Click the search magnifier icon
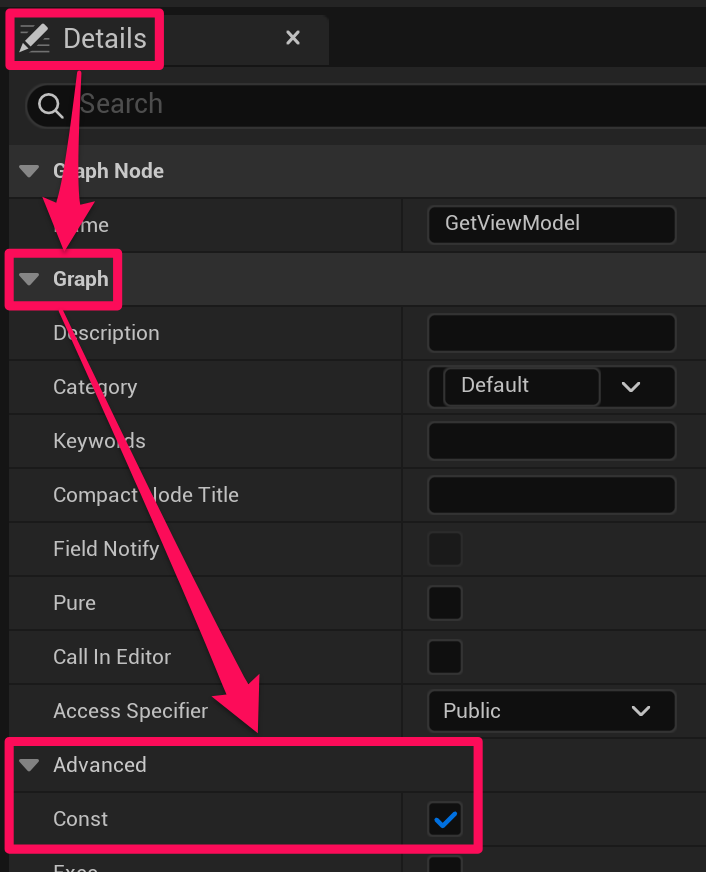Screen dimensions: 706x872 click(52, 105)
